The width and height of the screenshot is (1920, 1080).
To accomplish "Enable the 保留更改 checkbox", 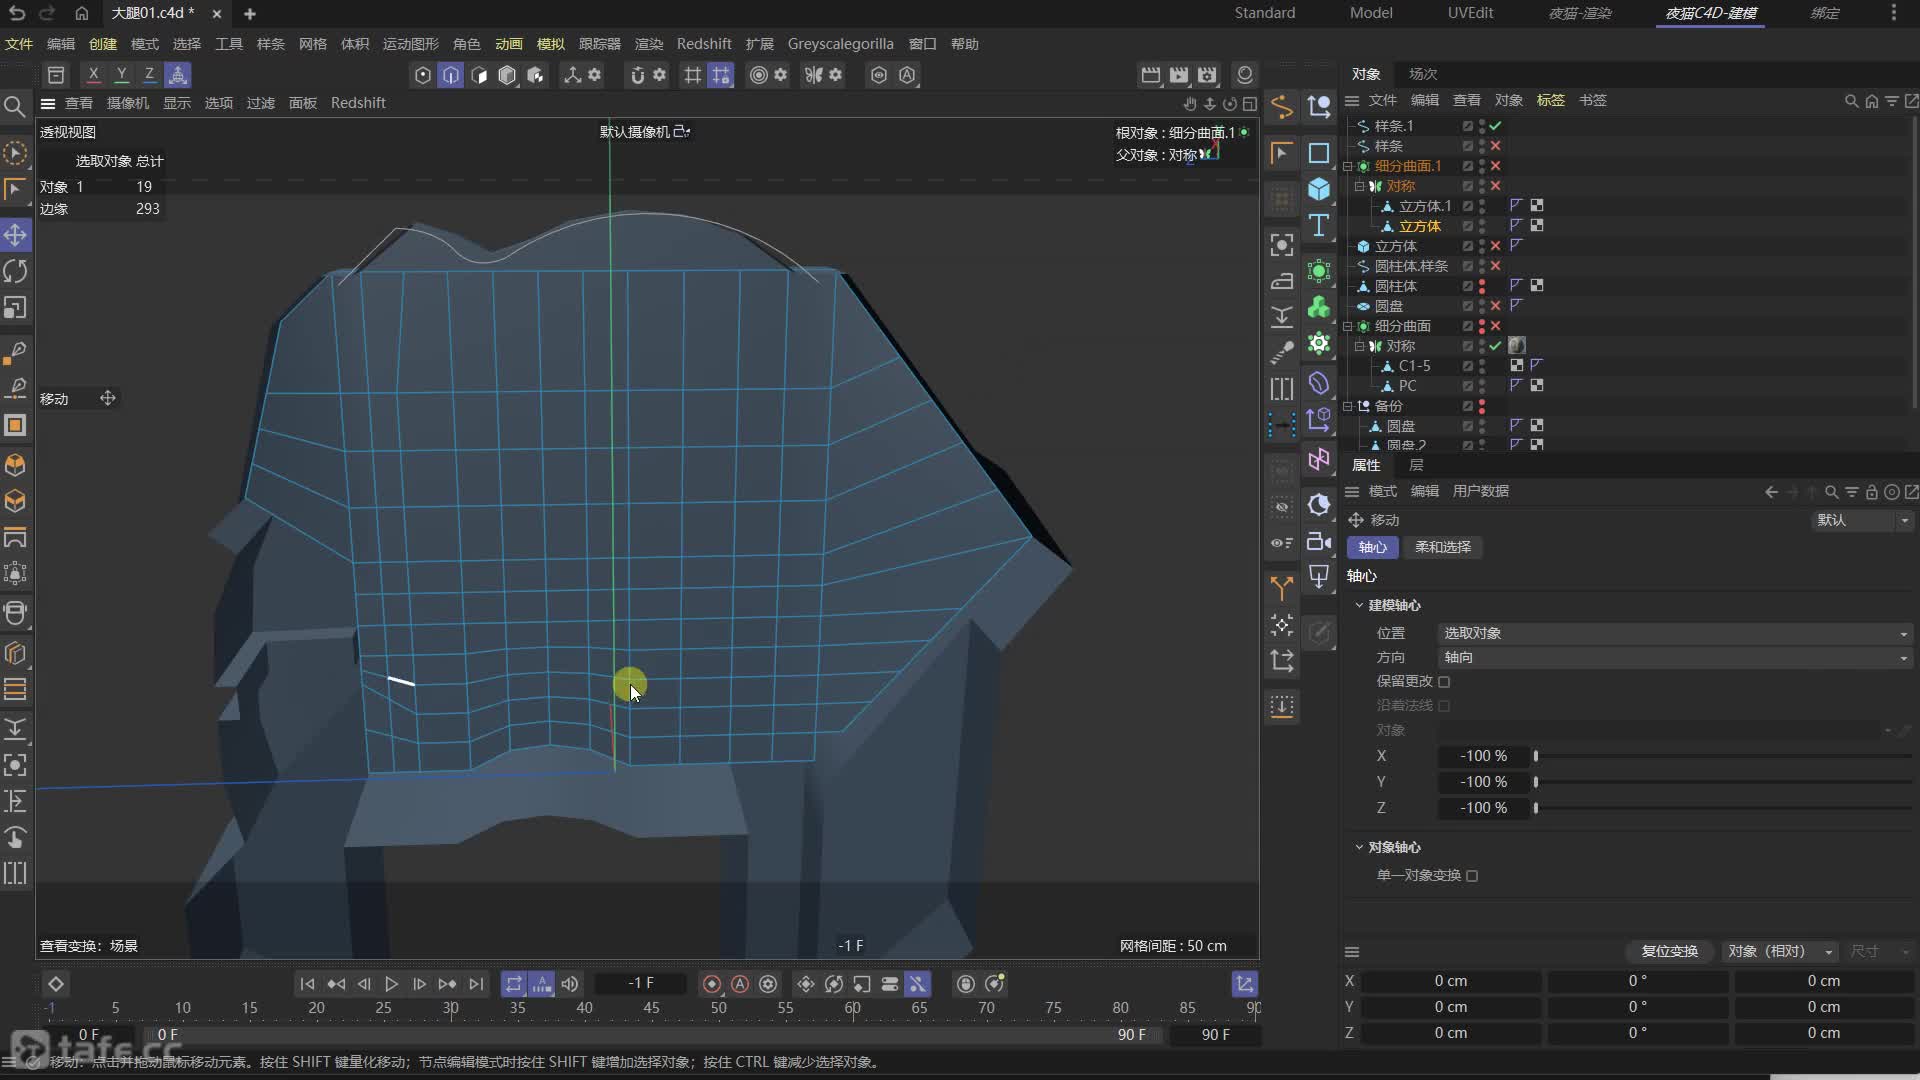I will [x=1444, y=682].
